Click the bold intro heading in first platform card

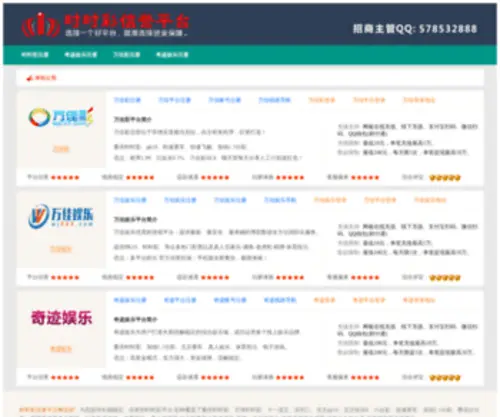pos(133,119)
